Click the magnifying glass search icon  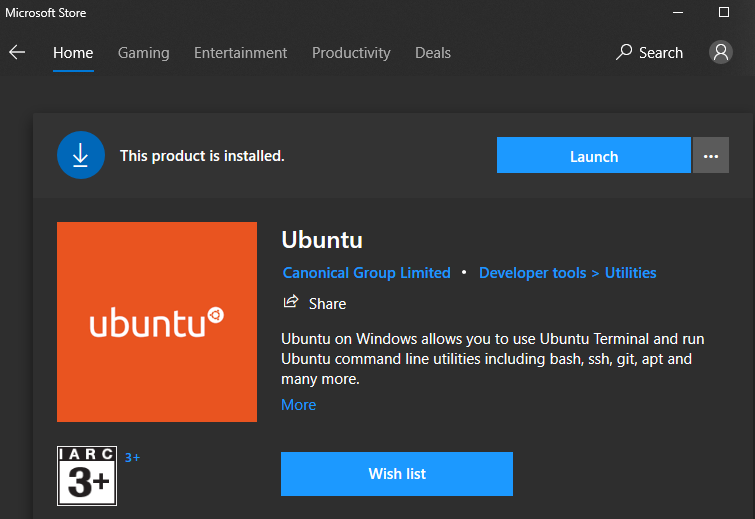click(x=624, y=52)
